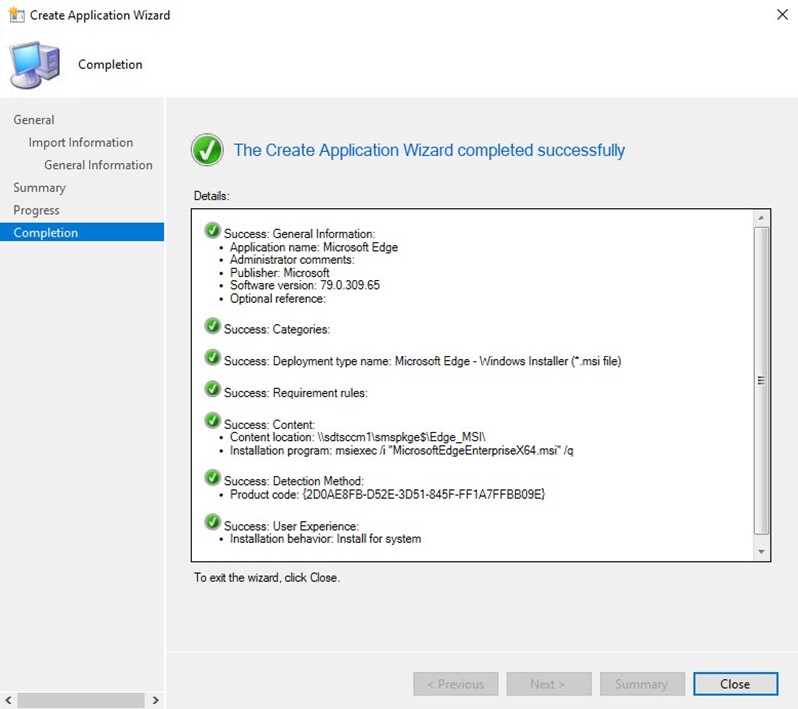The image size is (798, 709).
Task: Select the General Information step
Action: [98, 165]
